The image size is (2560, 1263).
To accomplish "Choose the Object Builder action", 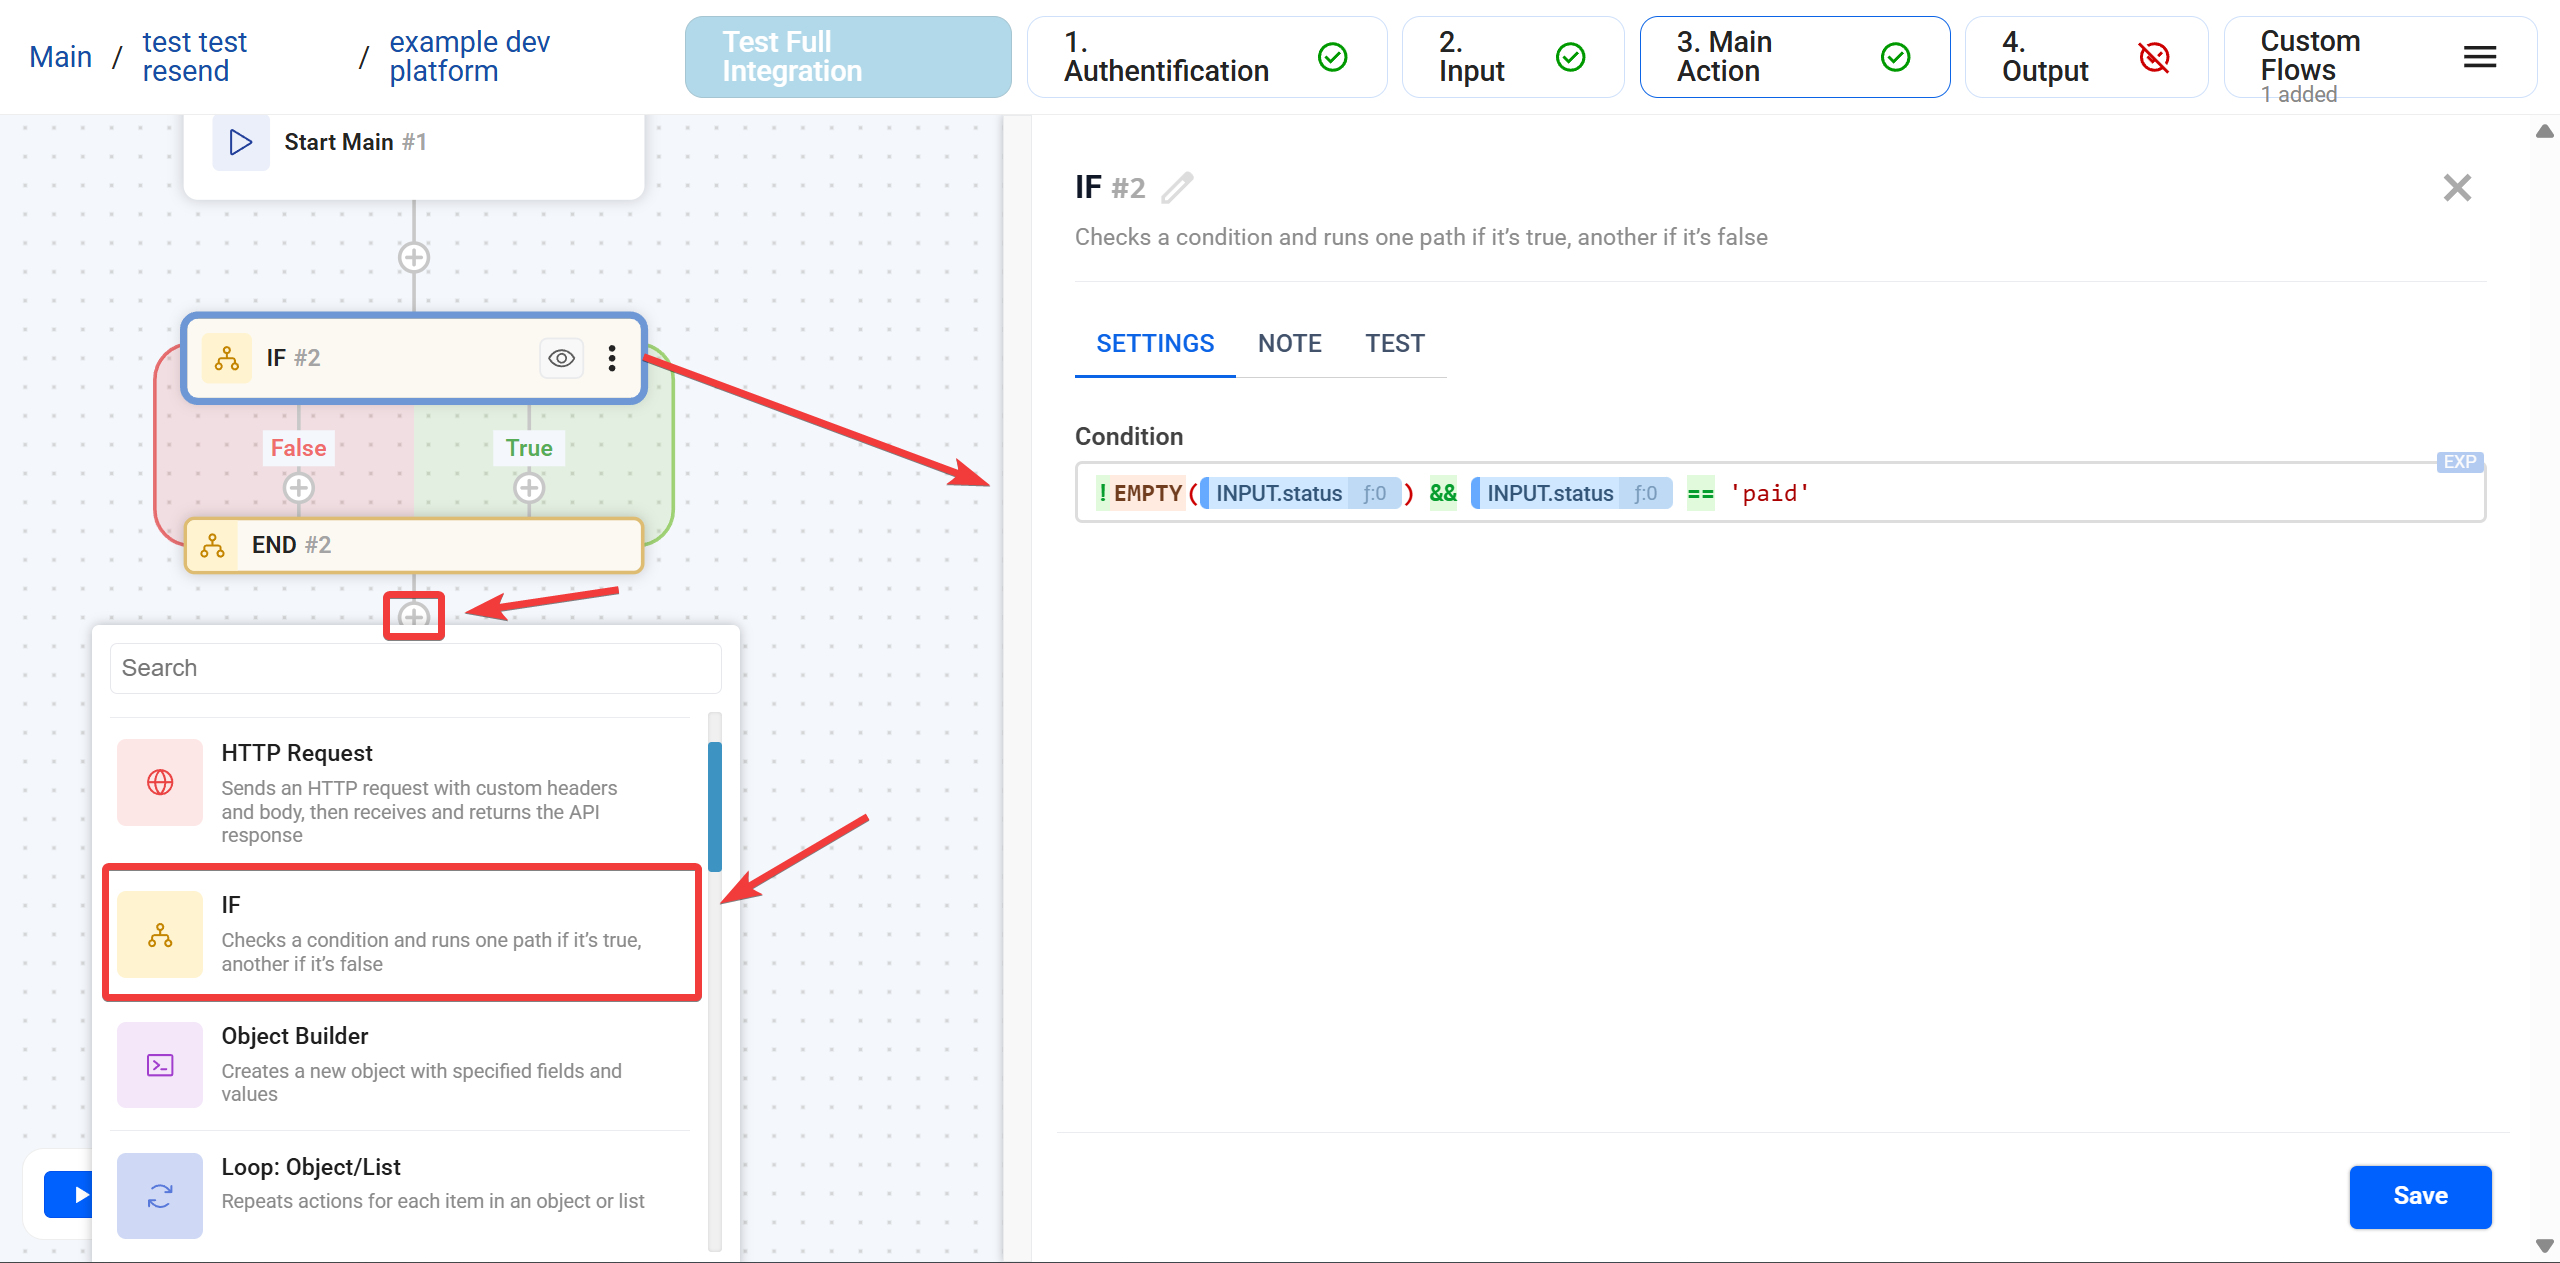I will click(x=400, y=1064).
